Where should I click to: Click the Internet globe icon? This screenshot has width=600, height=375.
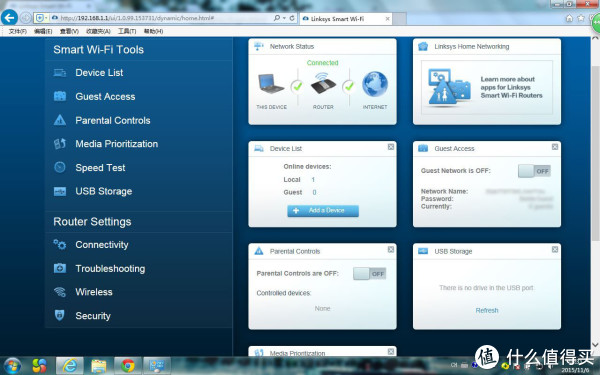click(375, 84)
